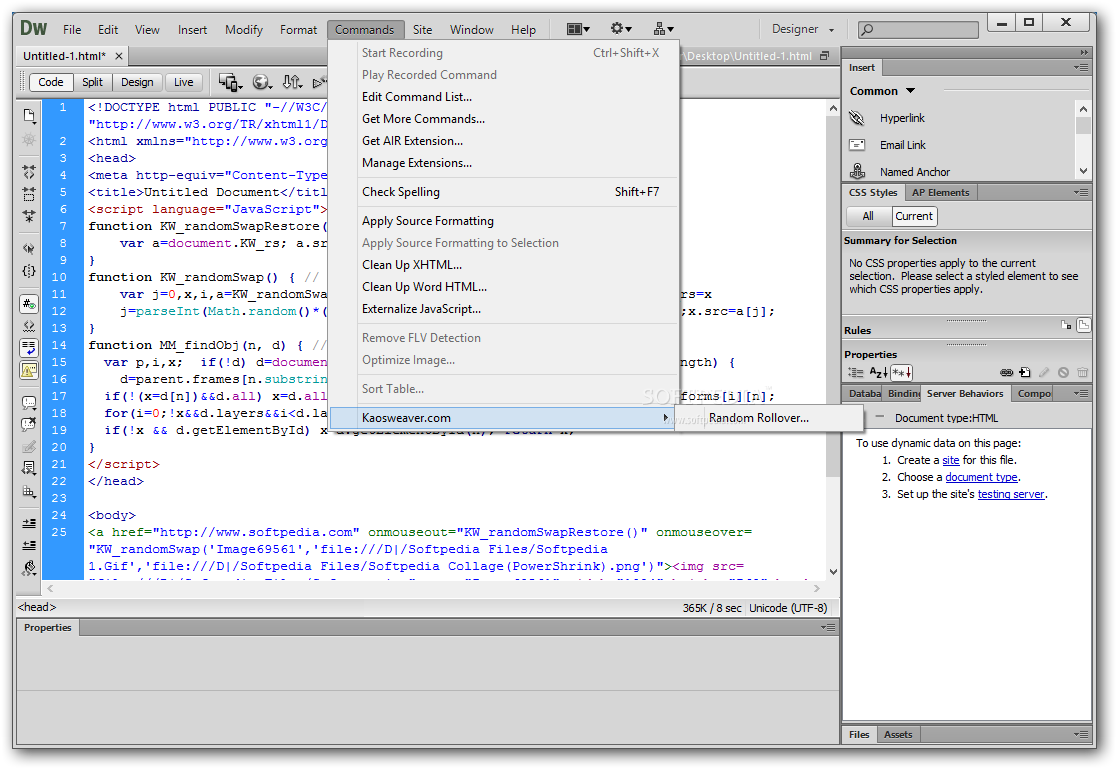This screenshot has width=1117, height=769.
Task: Open the Layout dropdown in application bar
Action: pyautogui.click(x=578, y=29)
